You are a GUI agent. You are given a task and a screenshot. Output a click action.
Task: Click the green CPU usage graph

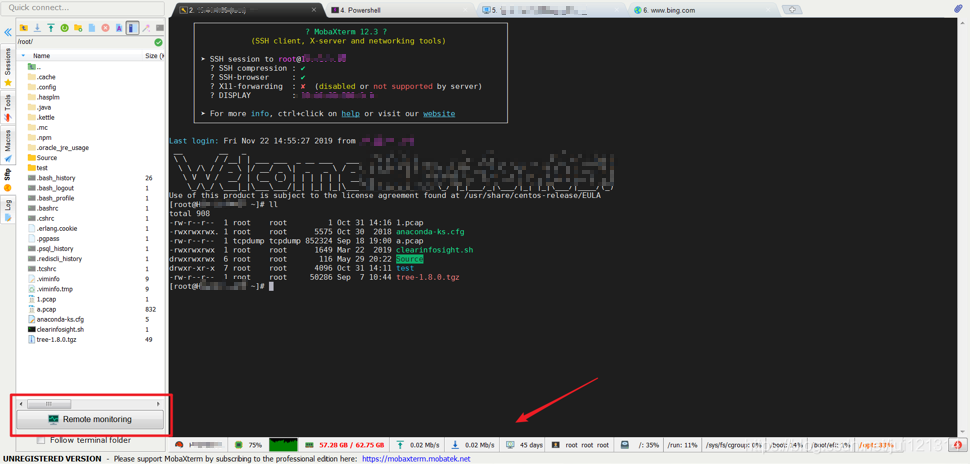click(x=283, y=445)
